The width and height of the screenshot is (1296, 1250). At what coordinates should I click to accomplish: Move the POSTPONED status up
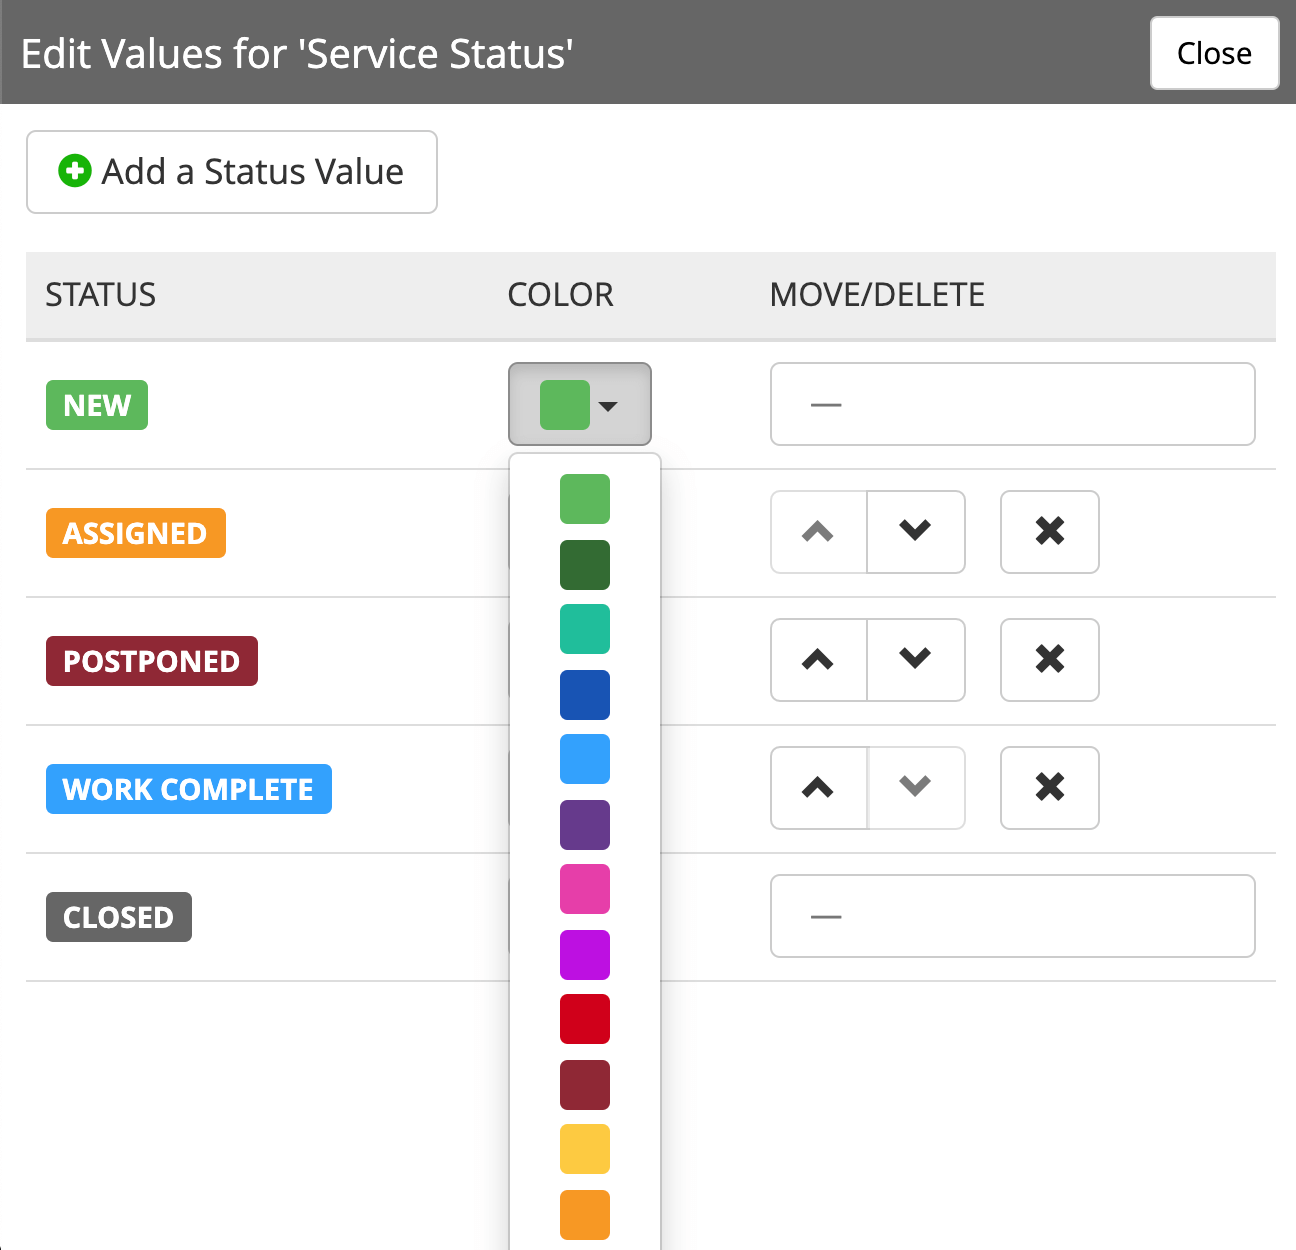pos(817,660)
